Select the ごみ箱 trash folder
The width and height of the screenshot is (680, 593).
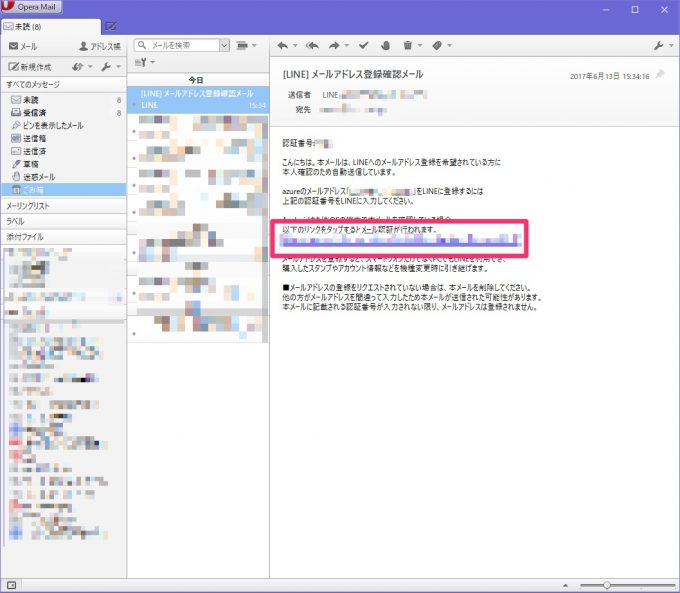coord(64,190)
